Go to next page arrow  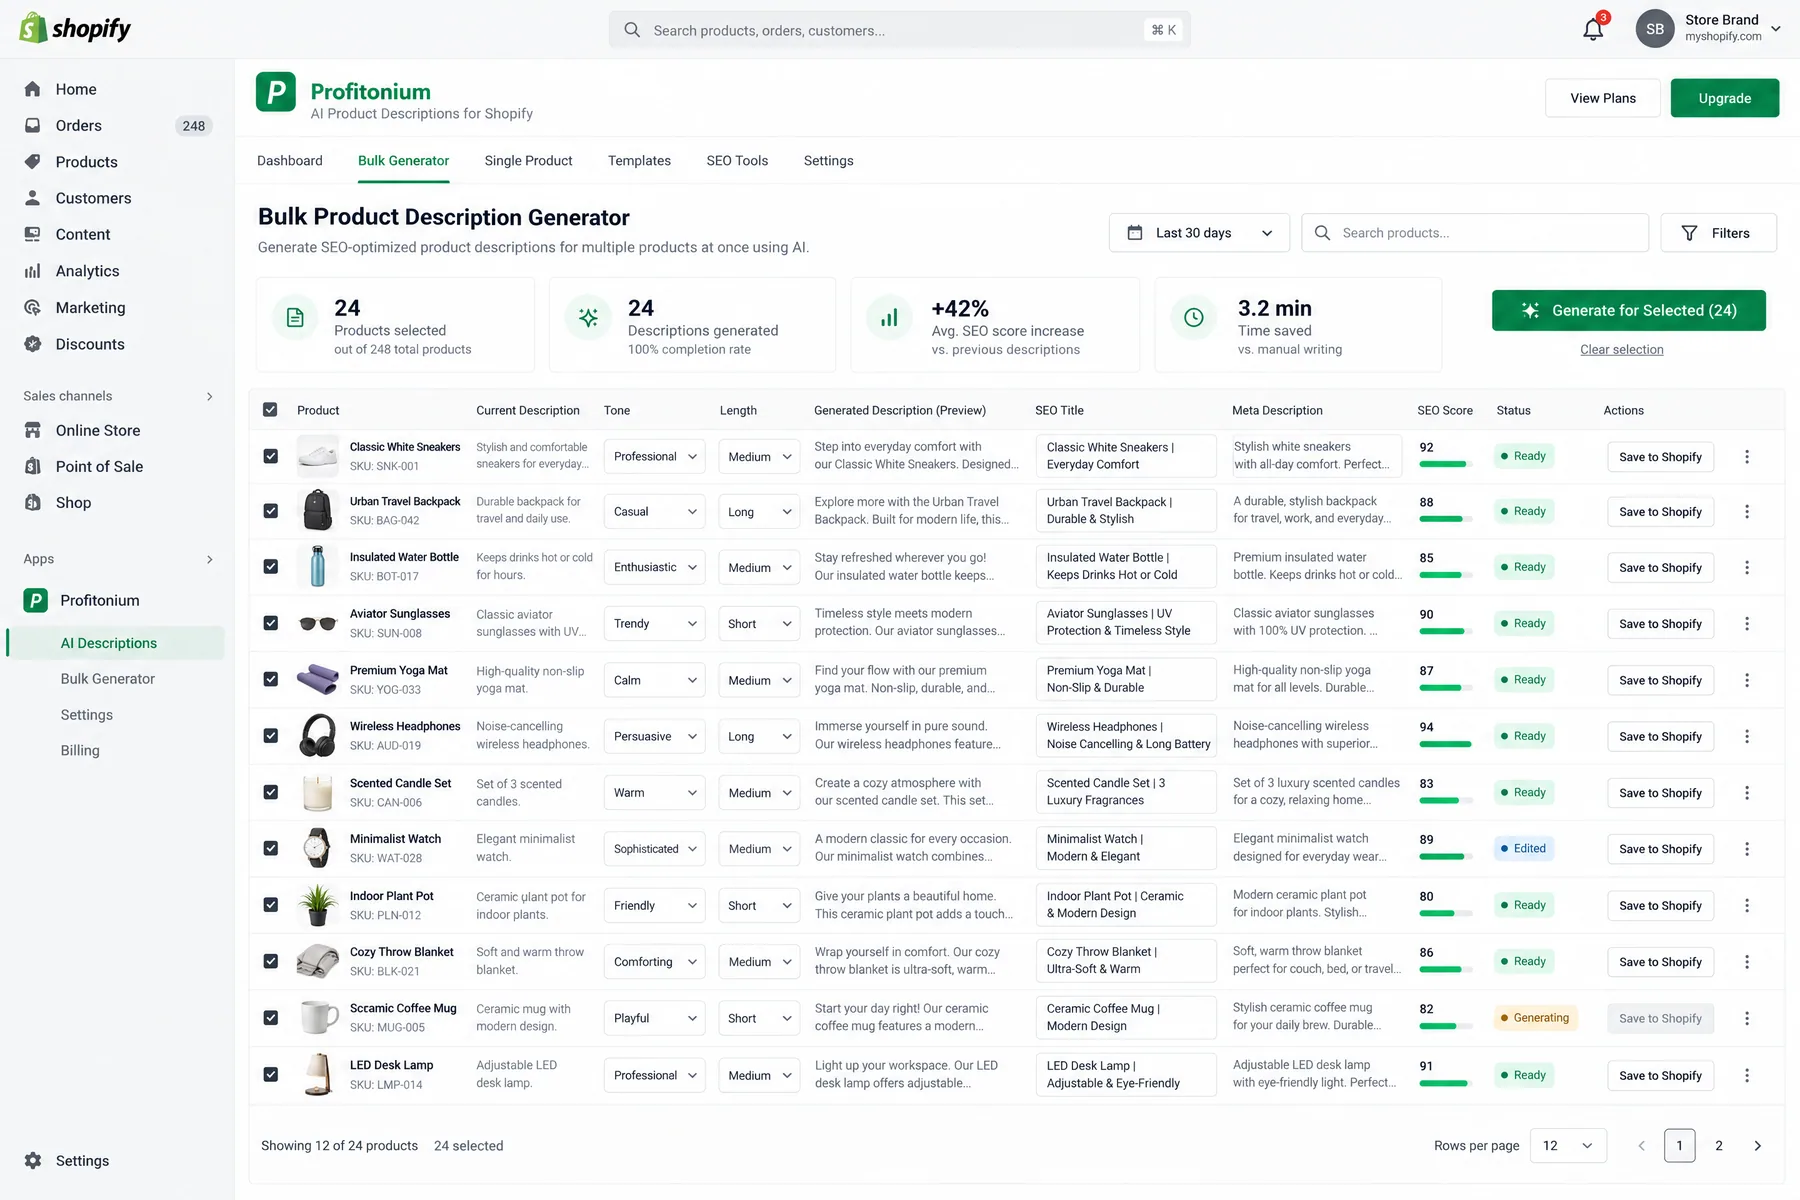pyautogui.click(x=1757, y=1146)
